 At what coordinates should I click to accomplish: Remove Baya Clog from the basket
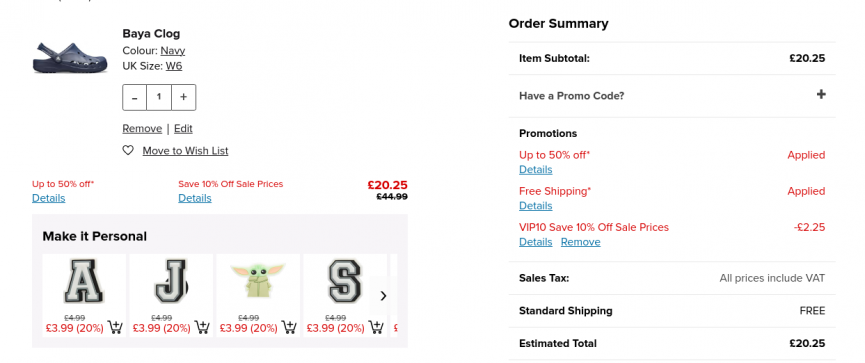pos(142,129)
